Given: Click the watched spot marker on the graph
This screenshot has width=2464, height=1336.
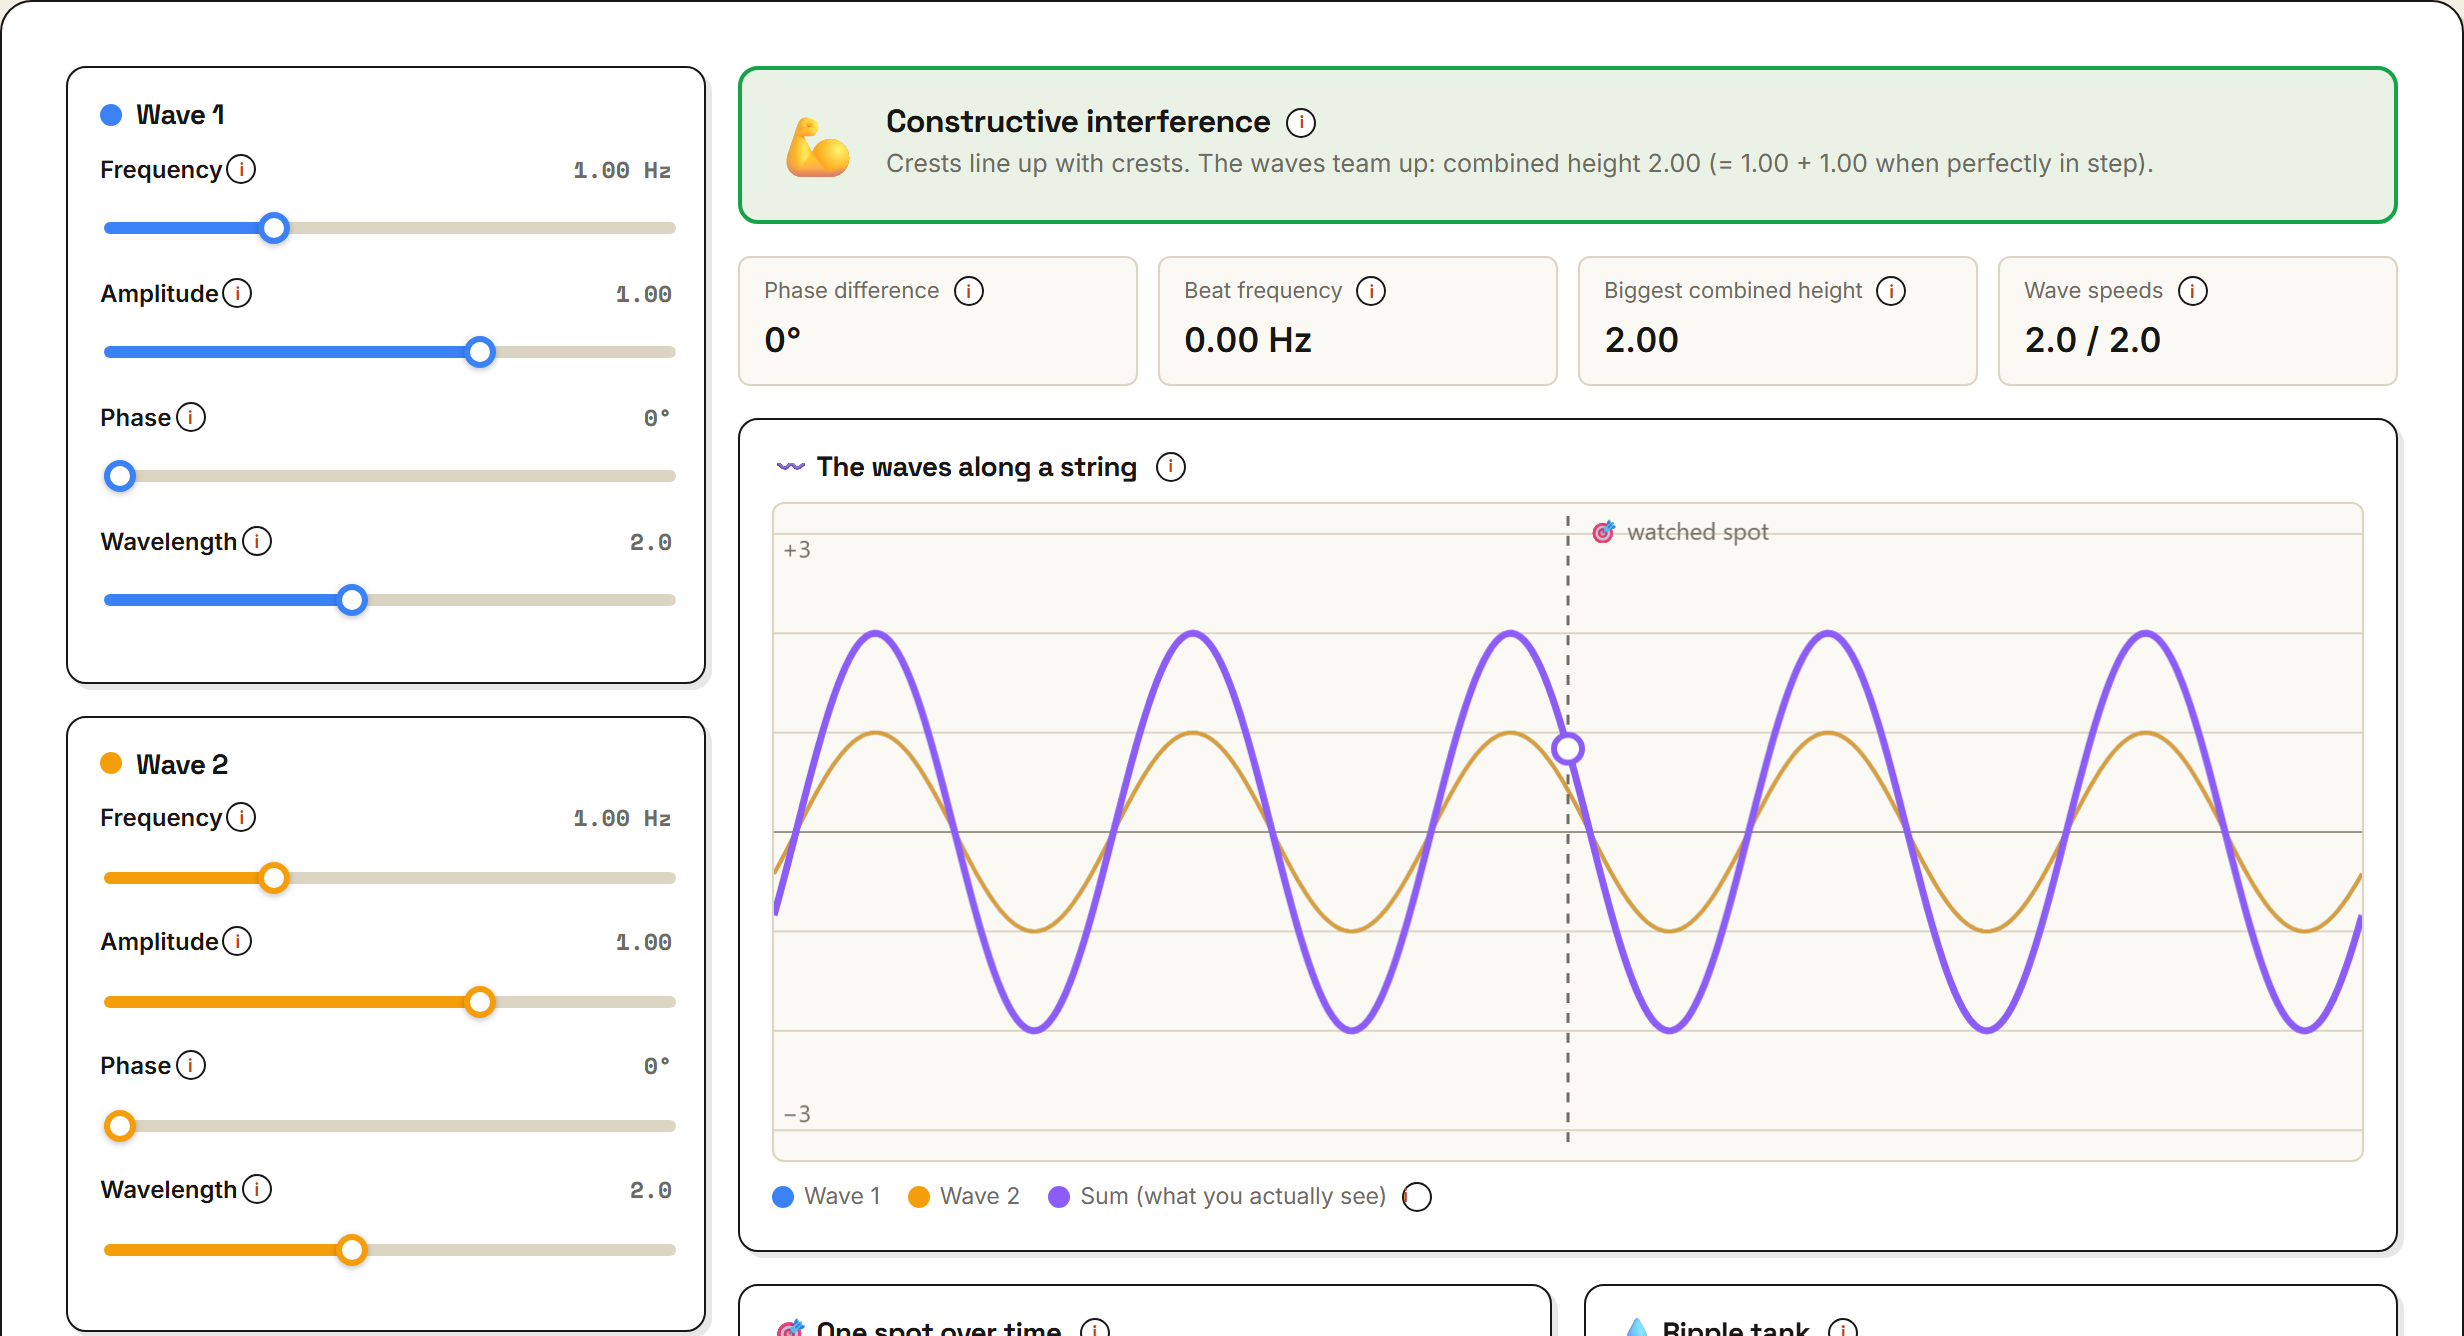Looking at the screenshot, I should (x=1568, y=748).
